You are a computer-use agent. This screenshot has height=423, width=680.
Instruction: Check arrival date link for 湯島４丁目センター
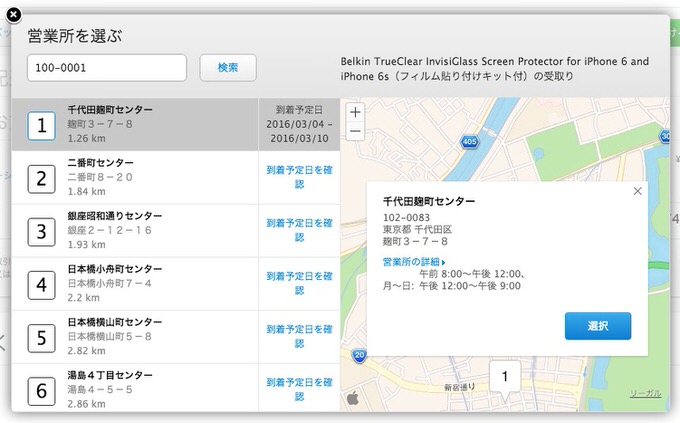tap(299, 389)
